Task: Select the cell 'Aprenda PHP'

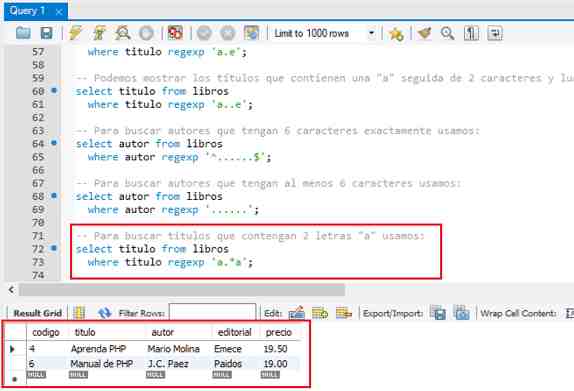Action: tap(98, 349)
